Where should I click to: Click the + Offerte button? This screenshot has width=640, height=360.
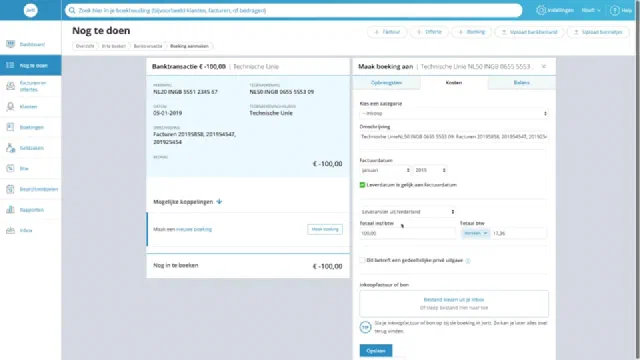(429, 32)
